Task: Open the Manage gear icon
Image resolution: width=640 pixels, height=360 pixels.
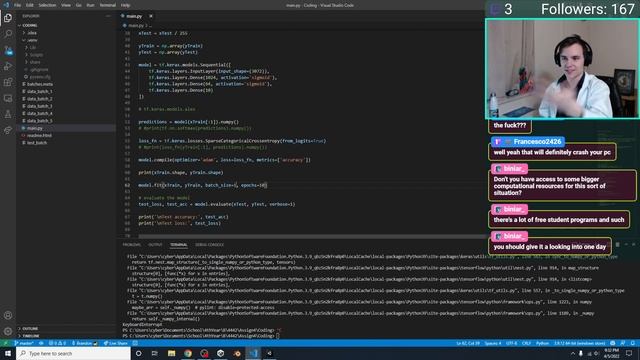Action: [x=8, y=331]
